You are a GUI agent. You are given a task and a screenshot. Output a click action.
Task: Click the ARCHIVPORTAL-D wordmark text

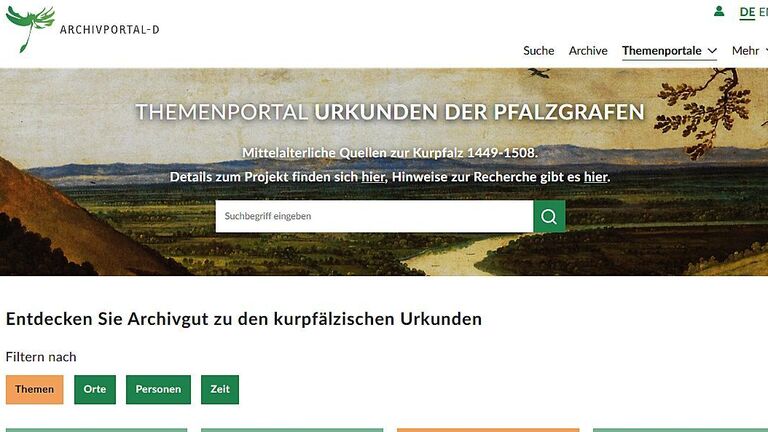[110, 29]
